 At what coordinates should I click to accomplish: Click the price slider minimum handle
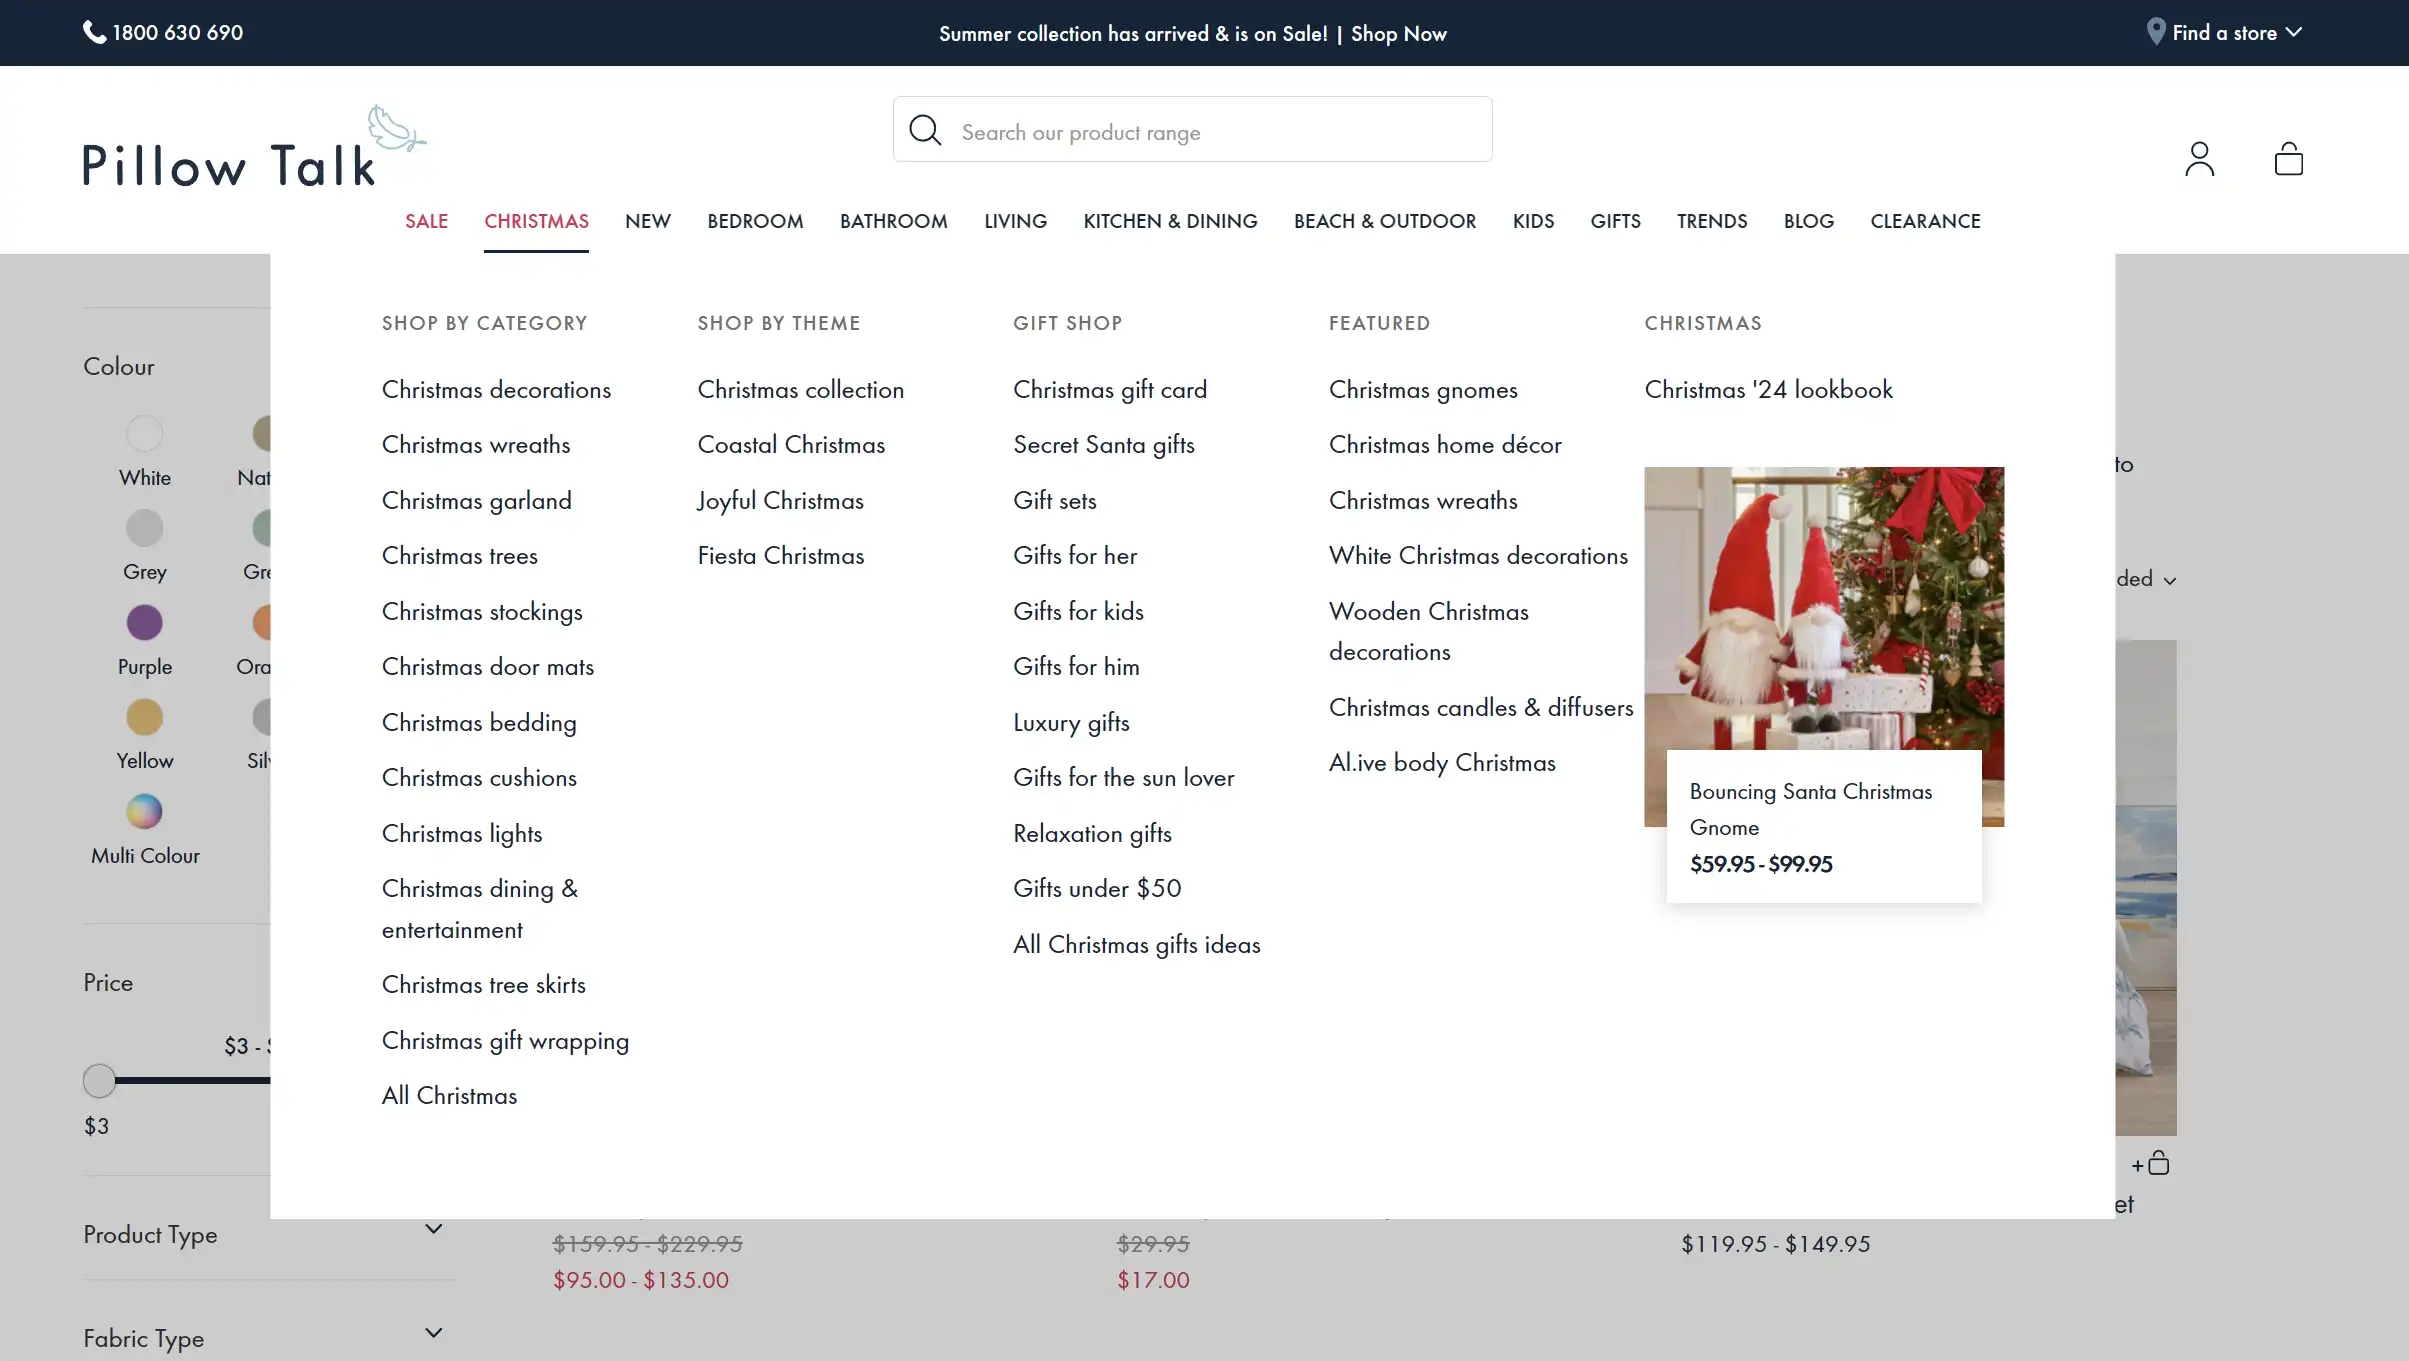(x=99, y=1080)
